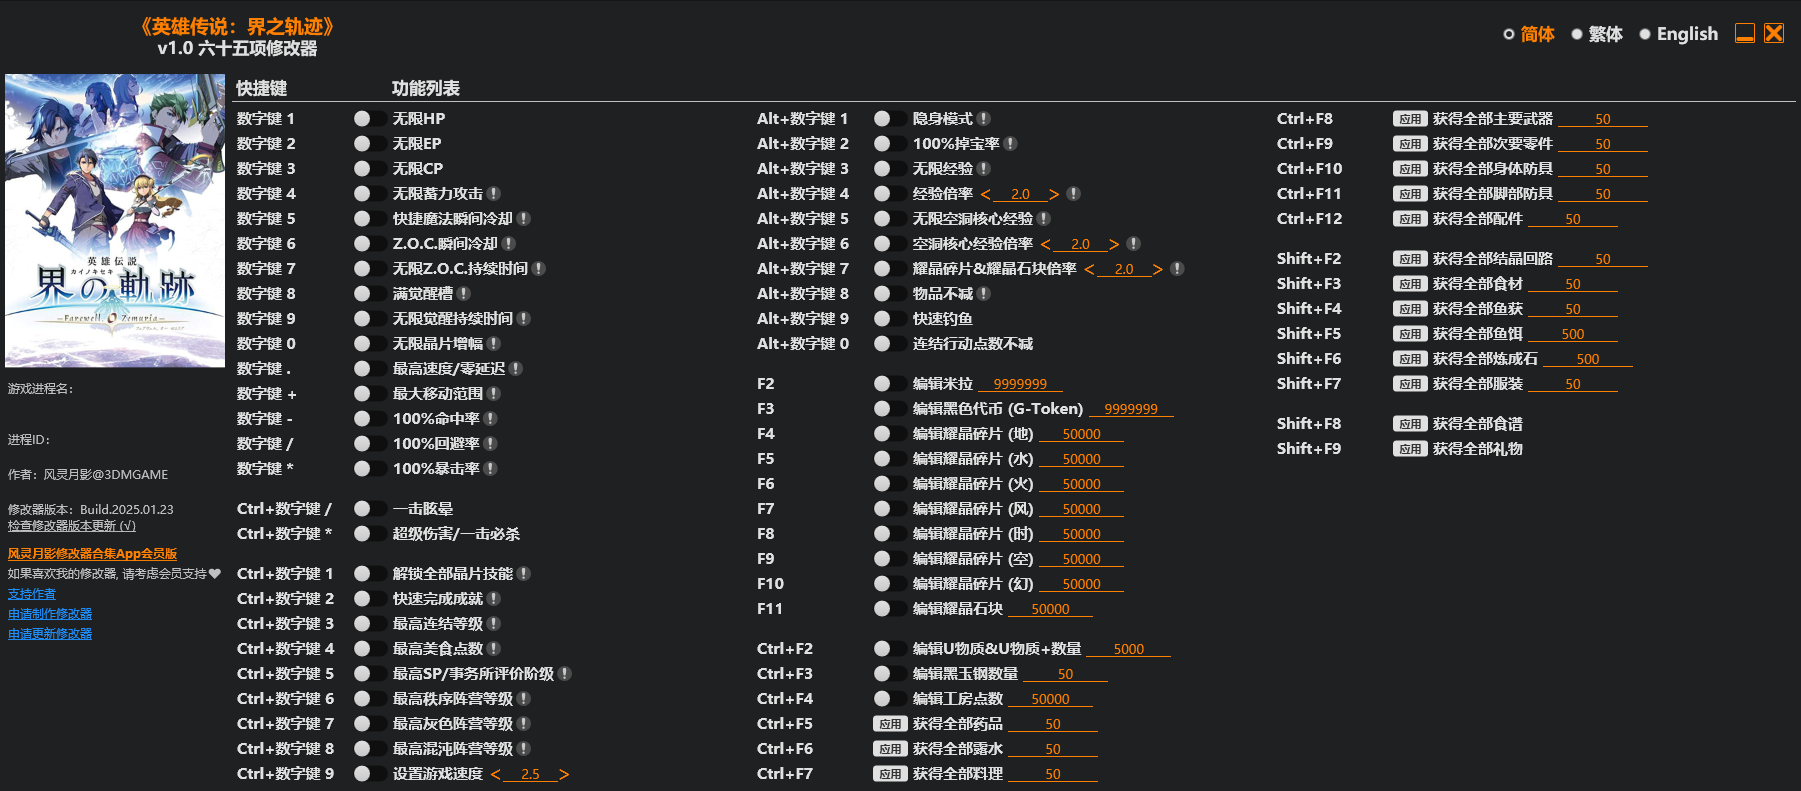The height and width of the screenshot is (791, 1801).
Task: Click 应用 button for 获得全部主要武器
Action: pyautogui.click(x=1410, y=119)
